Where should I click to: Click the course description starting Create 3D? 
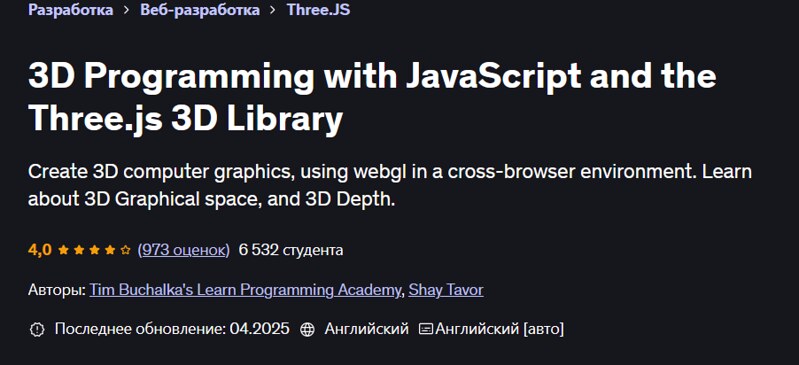(x=390, y=186)
